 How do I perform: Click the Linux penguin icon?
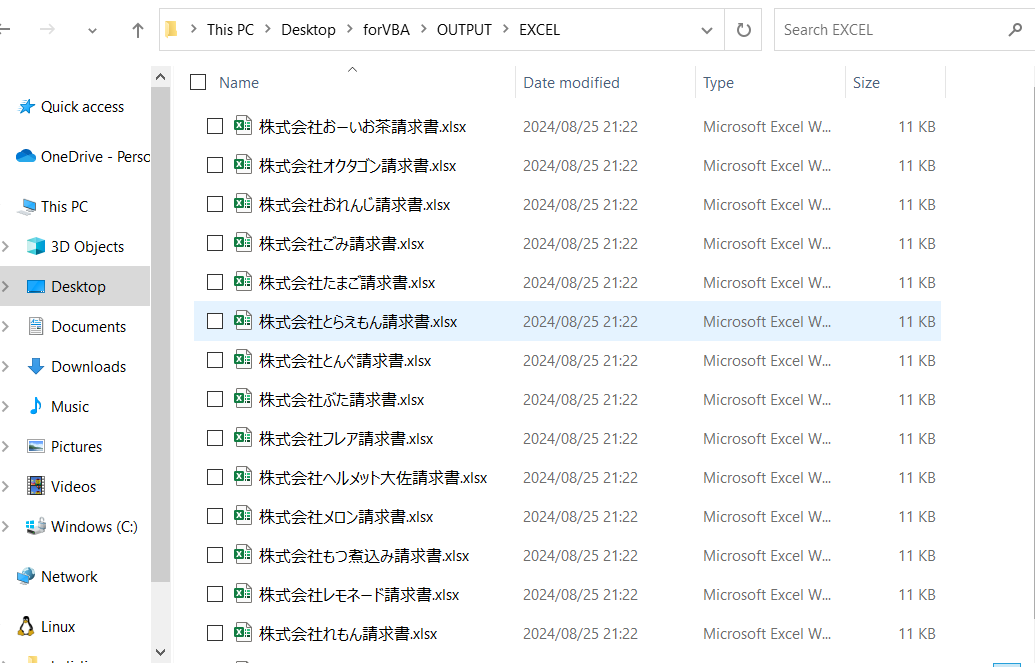(26, 626)
